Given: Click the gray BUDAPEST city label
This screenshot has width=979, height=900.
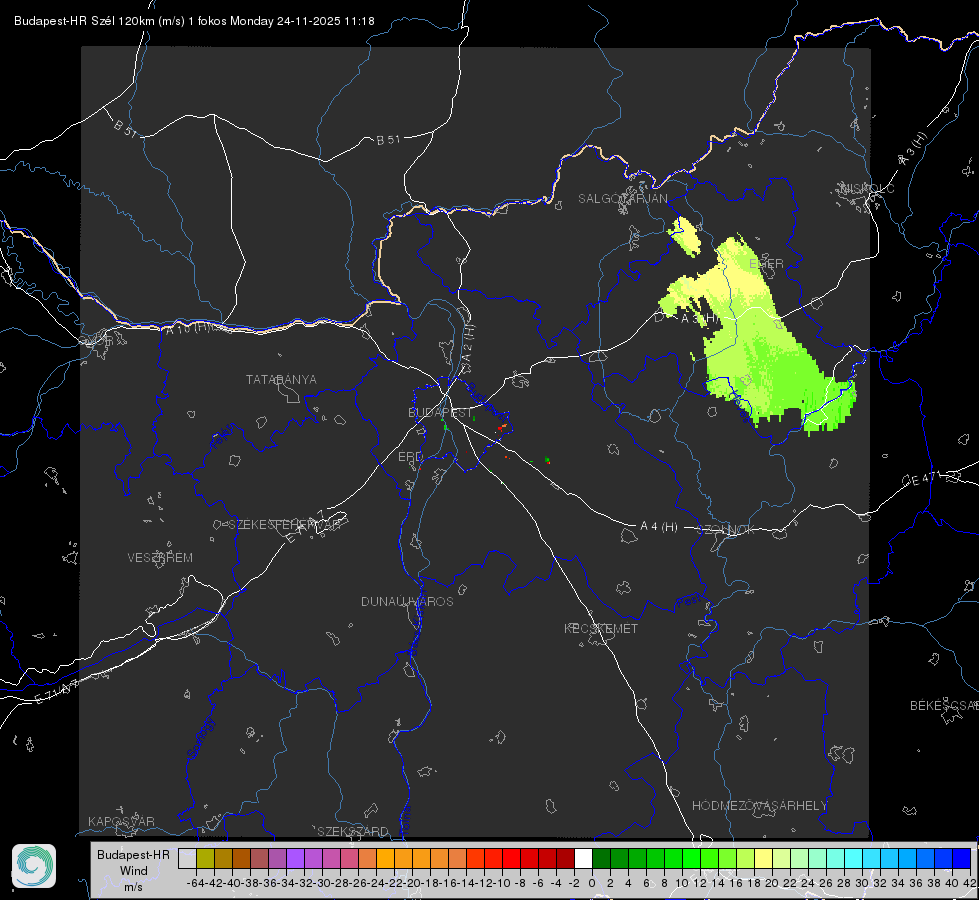Looking at the screenshot, I should click(440, 413).
